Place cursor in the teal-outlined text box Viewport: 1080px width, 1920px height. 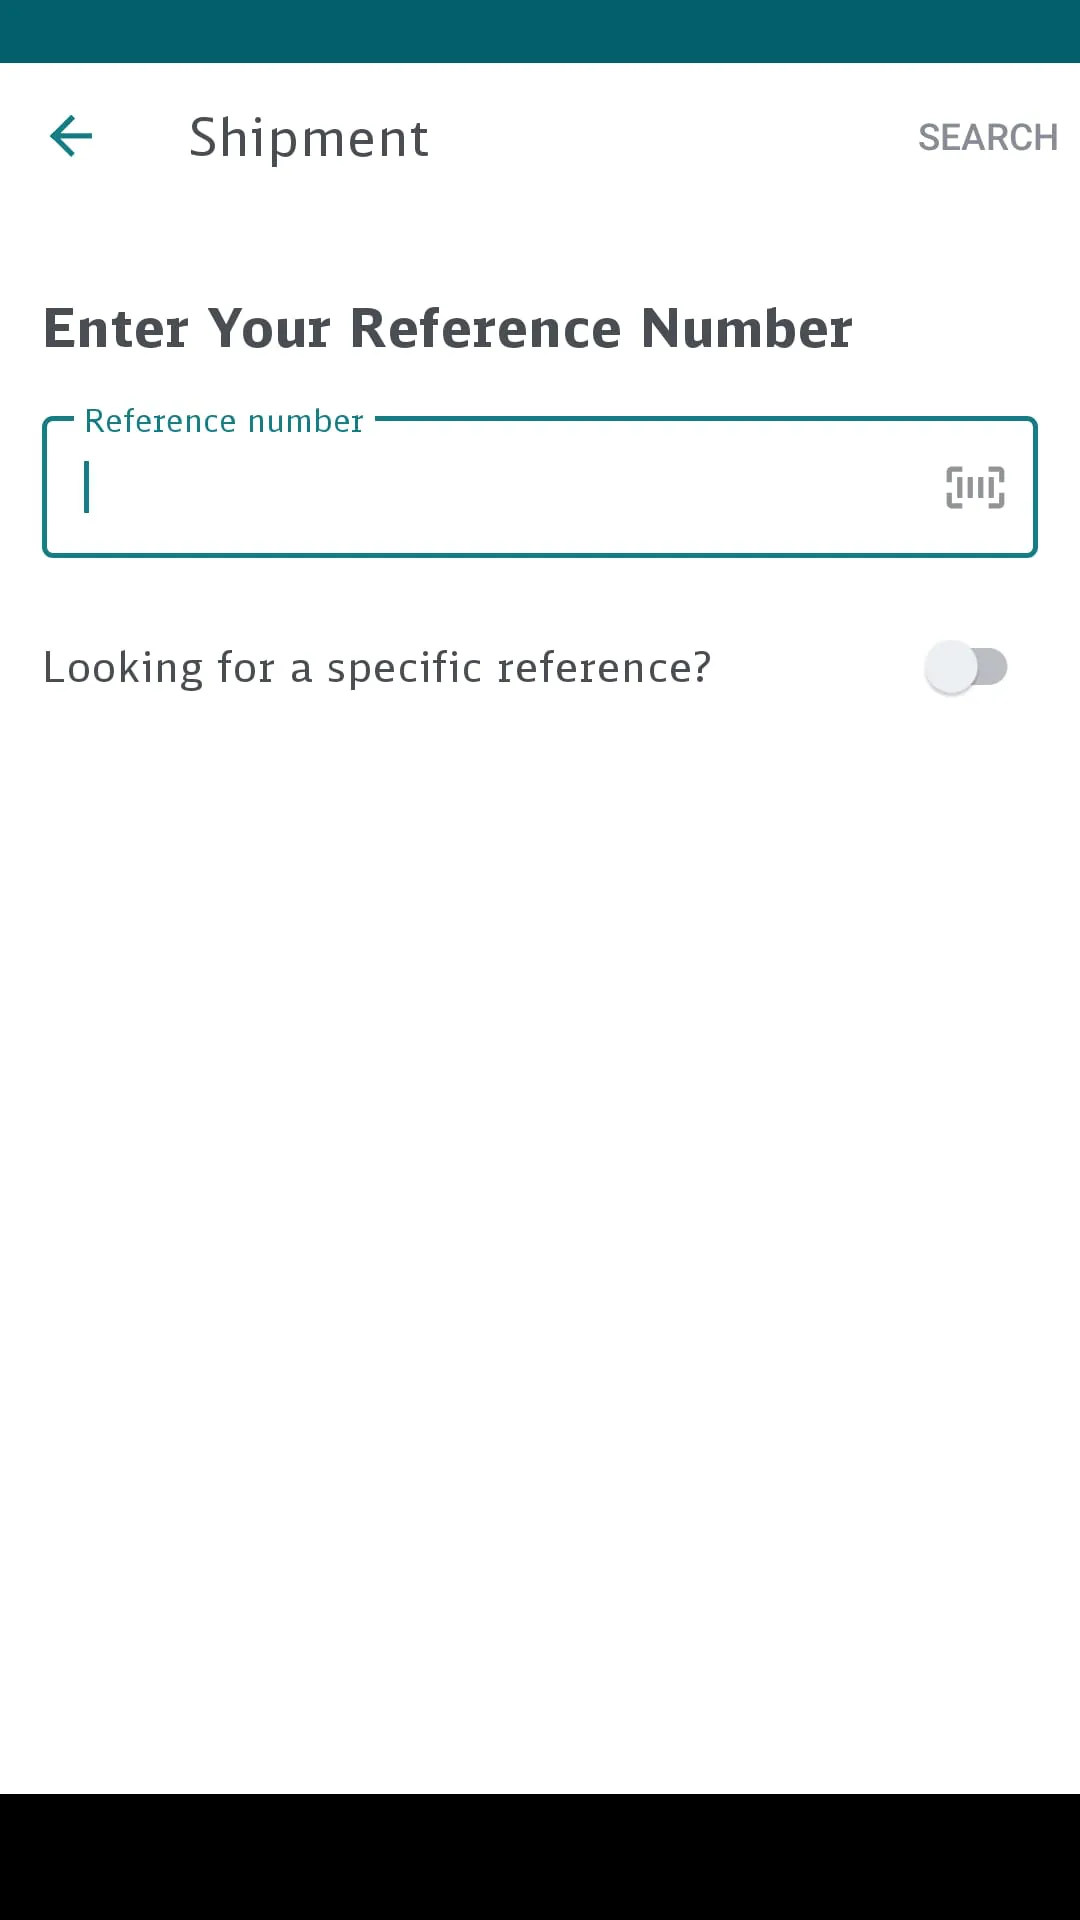tap(500, 487)
